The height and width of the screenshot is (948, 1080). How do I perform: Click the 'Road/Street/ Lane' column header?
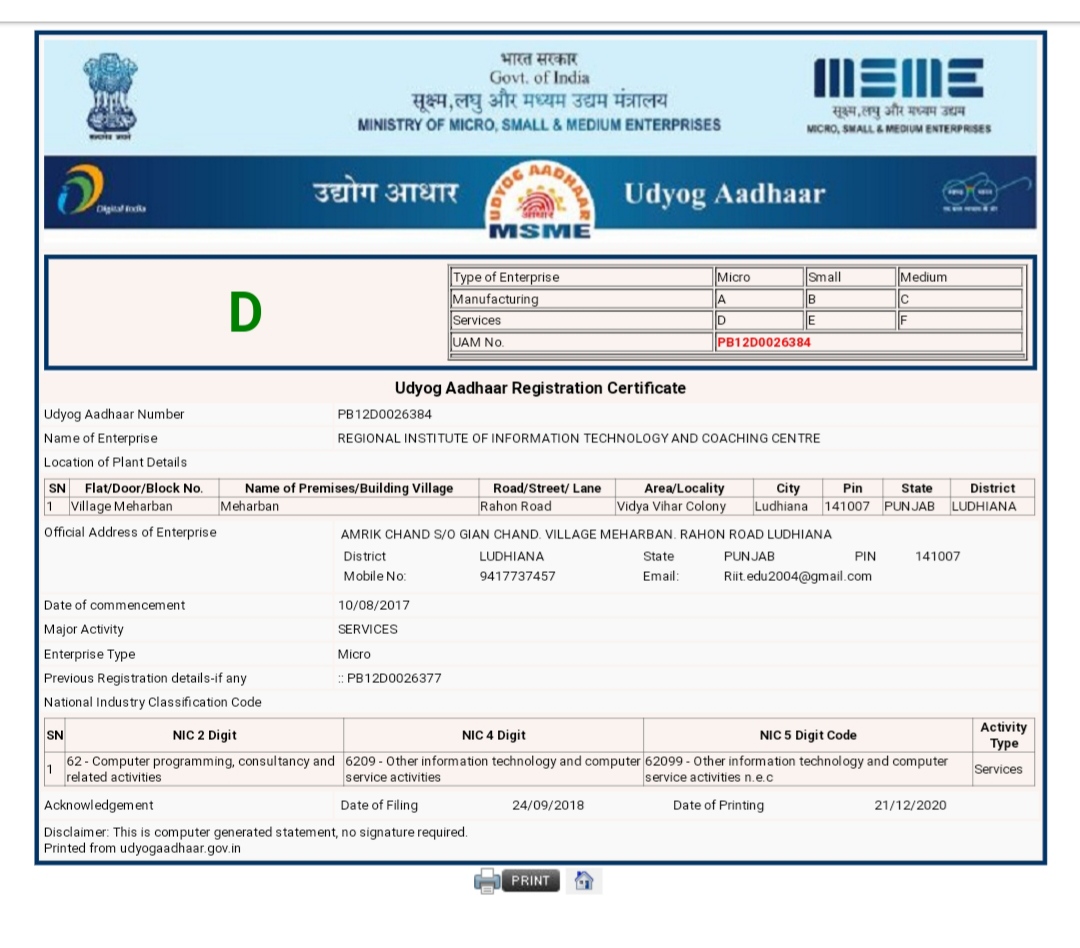547,488
